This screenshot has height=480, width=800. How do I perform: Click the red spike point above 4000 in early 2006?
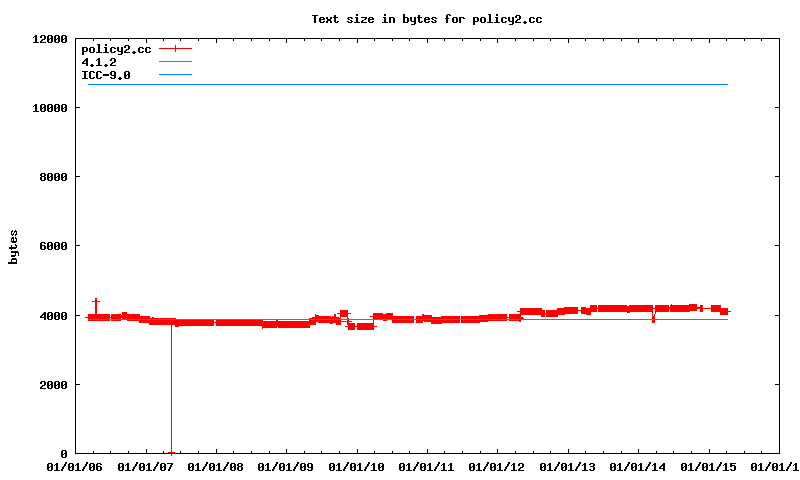click(96, 300)
